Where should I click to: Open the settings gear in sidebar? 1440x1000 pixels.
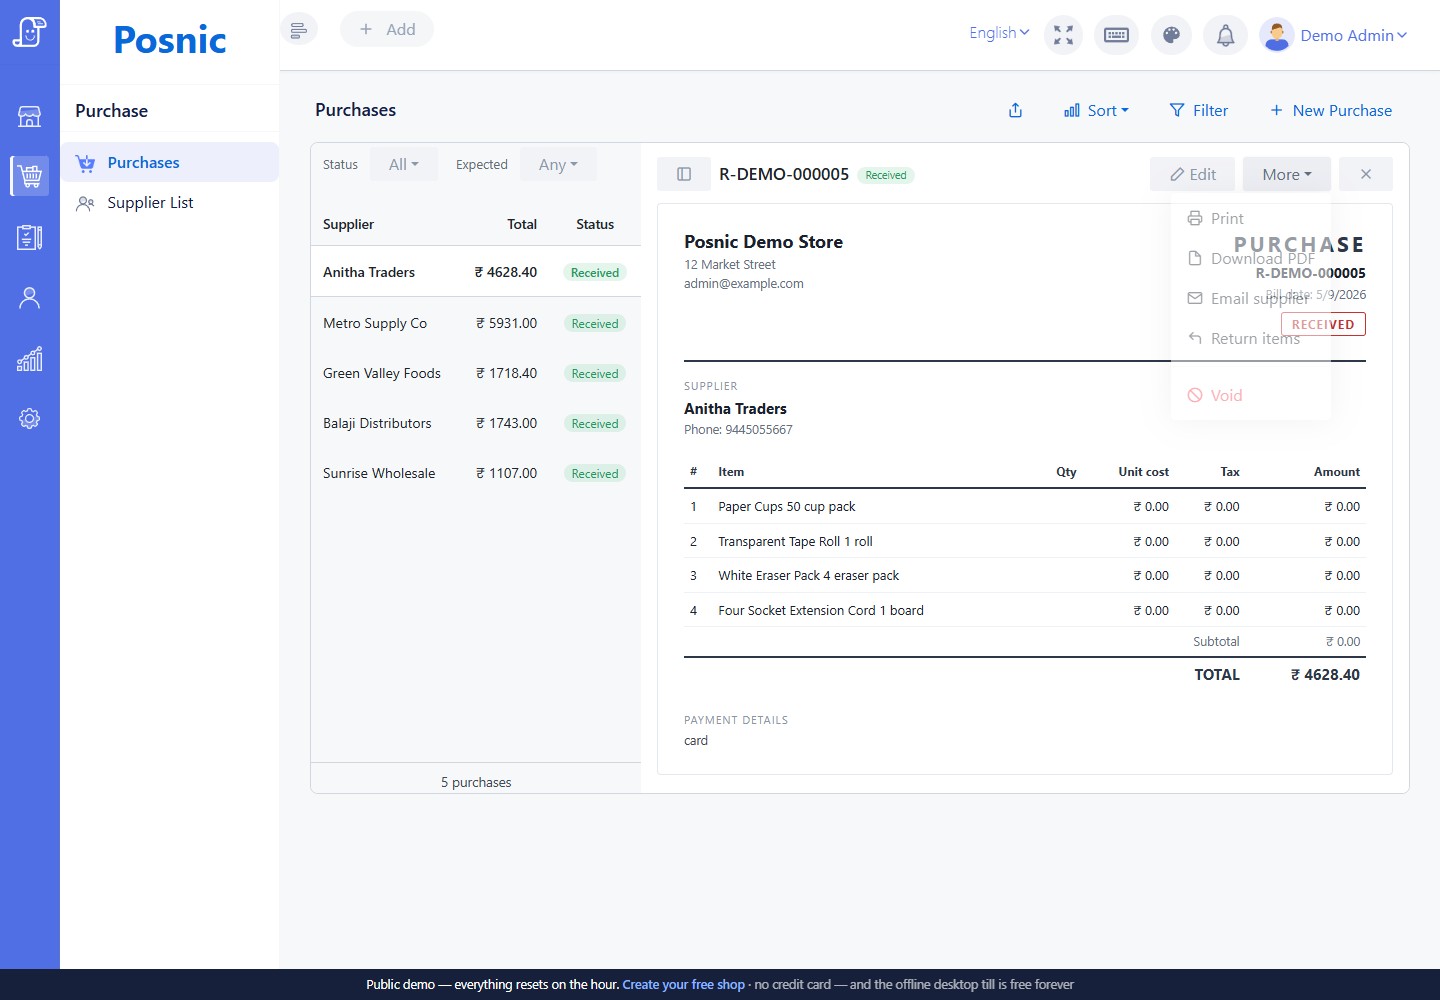(x=30, y=418)
